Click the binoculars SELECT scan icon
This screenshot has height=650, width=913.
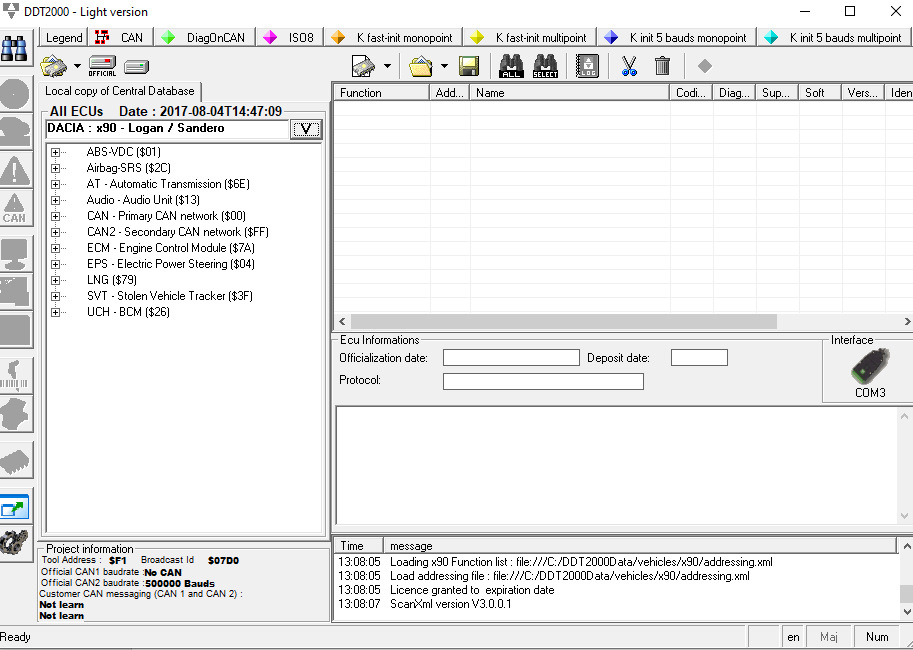545,66
